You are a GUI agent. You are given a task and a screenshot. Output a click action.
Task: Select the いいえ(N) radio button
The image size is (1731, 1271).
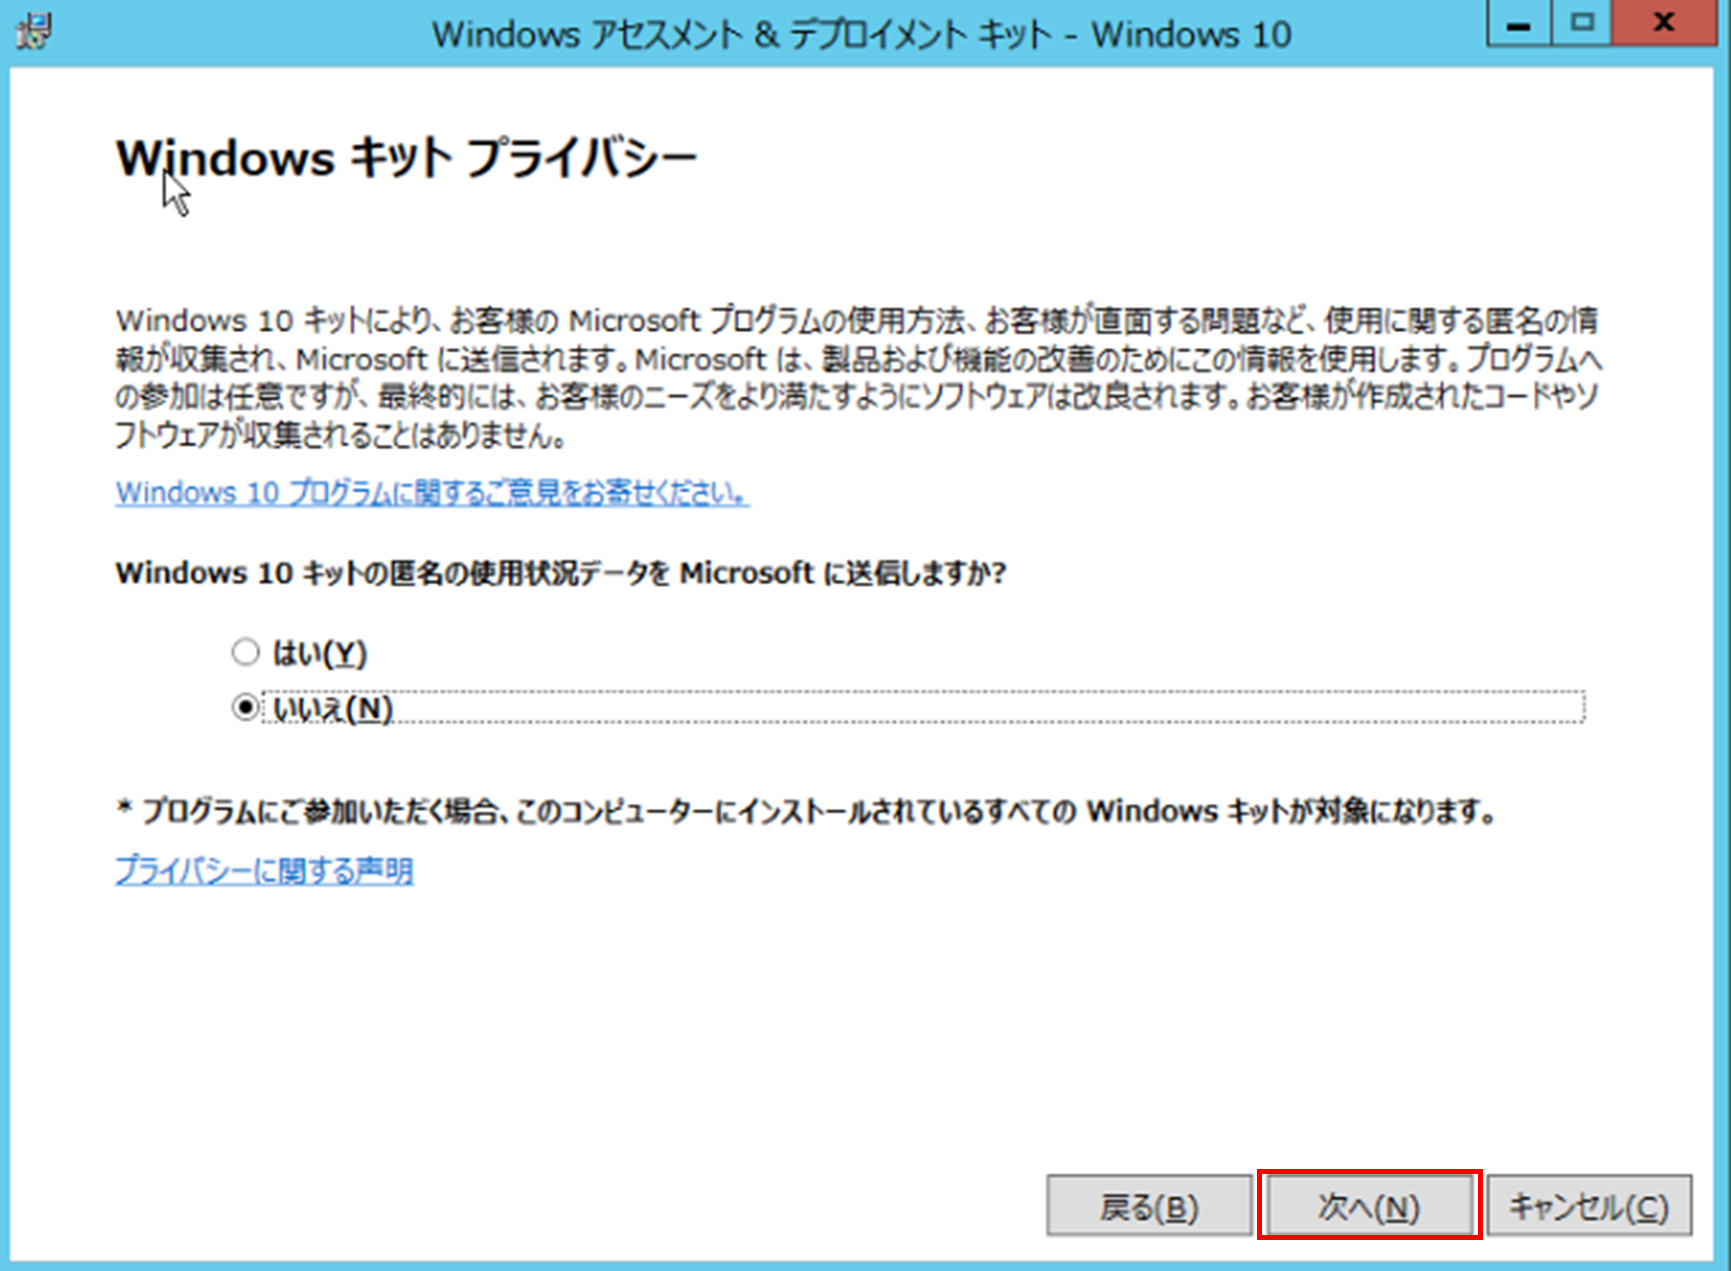pyautogui.click(x=245, y=707)
